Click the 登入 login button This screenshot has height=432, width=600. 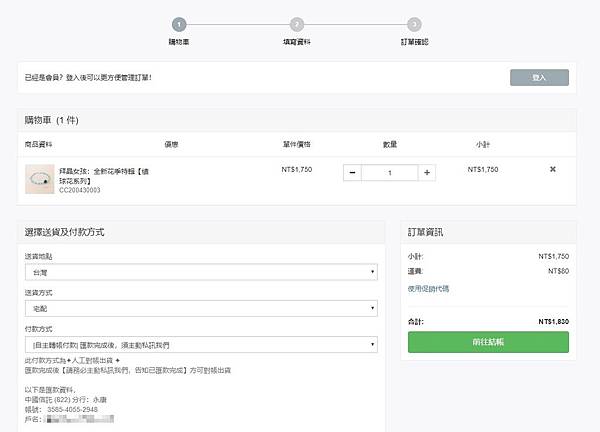click(x=539, y=77)
